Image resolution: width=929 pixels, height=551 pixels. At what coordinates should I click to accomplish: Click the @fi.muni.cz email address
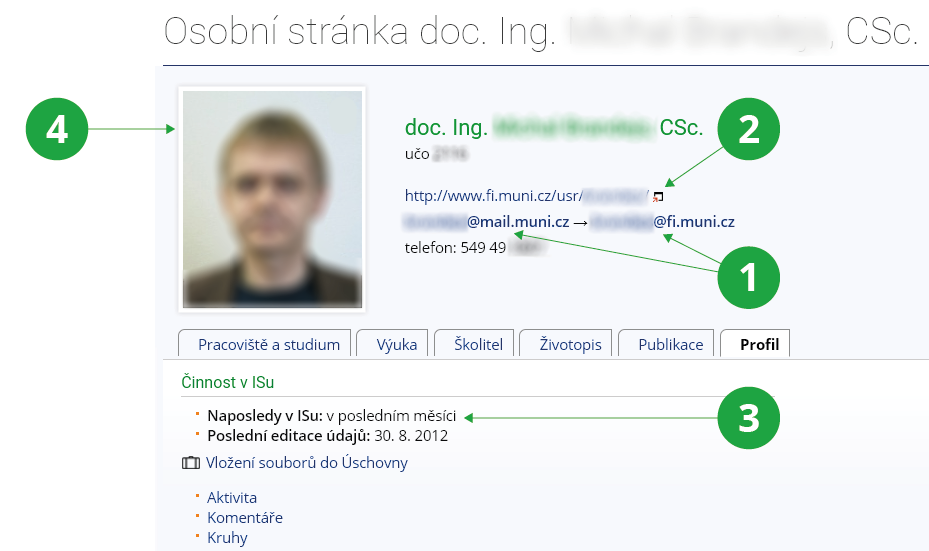pyautogui.click(x=664, y=222)
